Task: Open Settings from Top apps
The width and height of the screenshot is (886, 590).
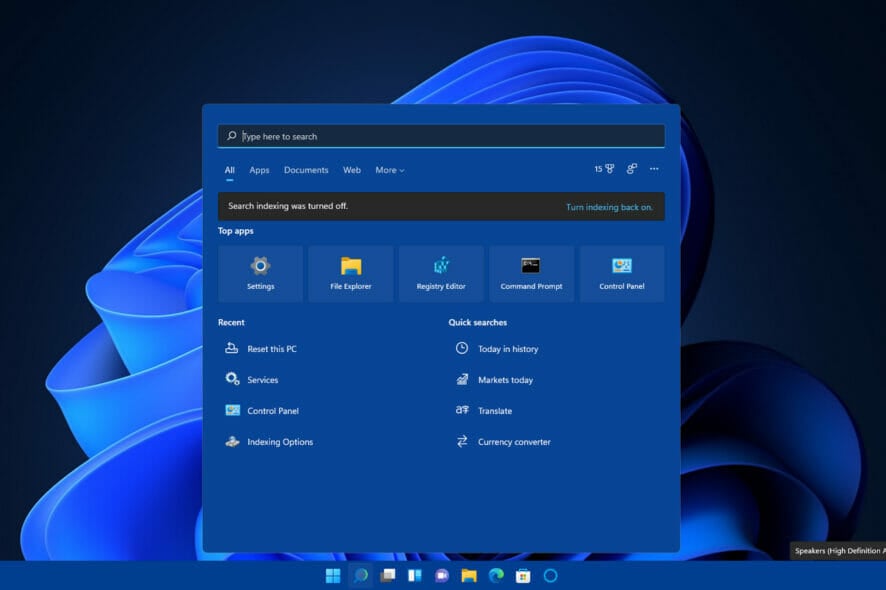Action: 260,273
